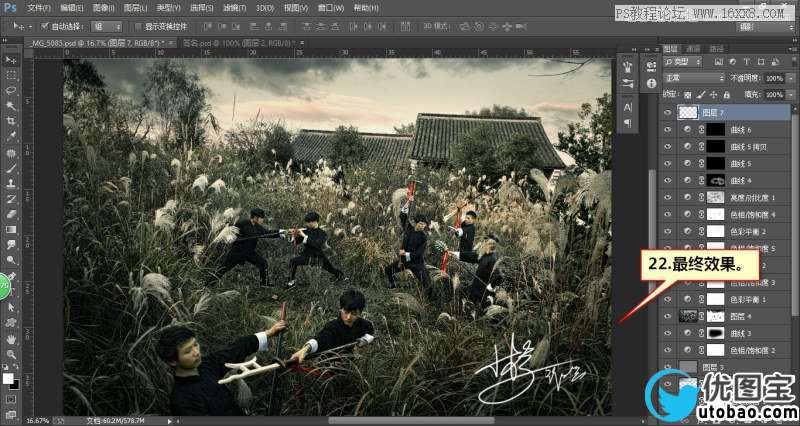This screenshot has width=800, height=426.
Task: Toggle visibility of 曲线 5 layer
Action: point(667,163)
